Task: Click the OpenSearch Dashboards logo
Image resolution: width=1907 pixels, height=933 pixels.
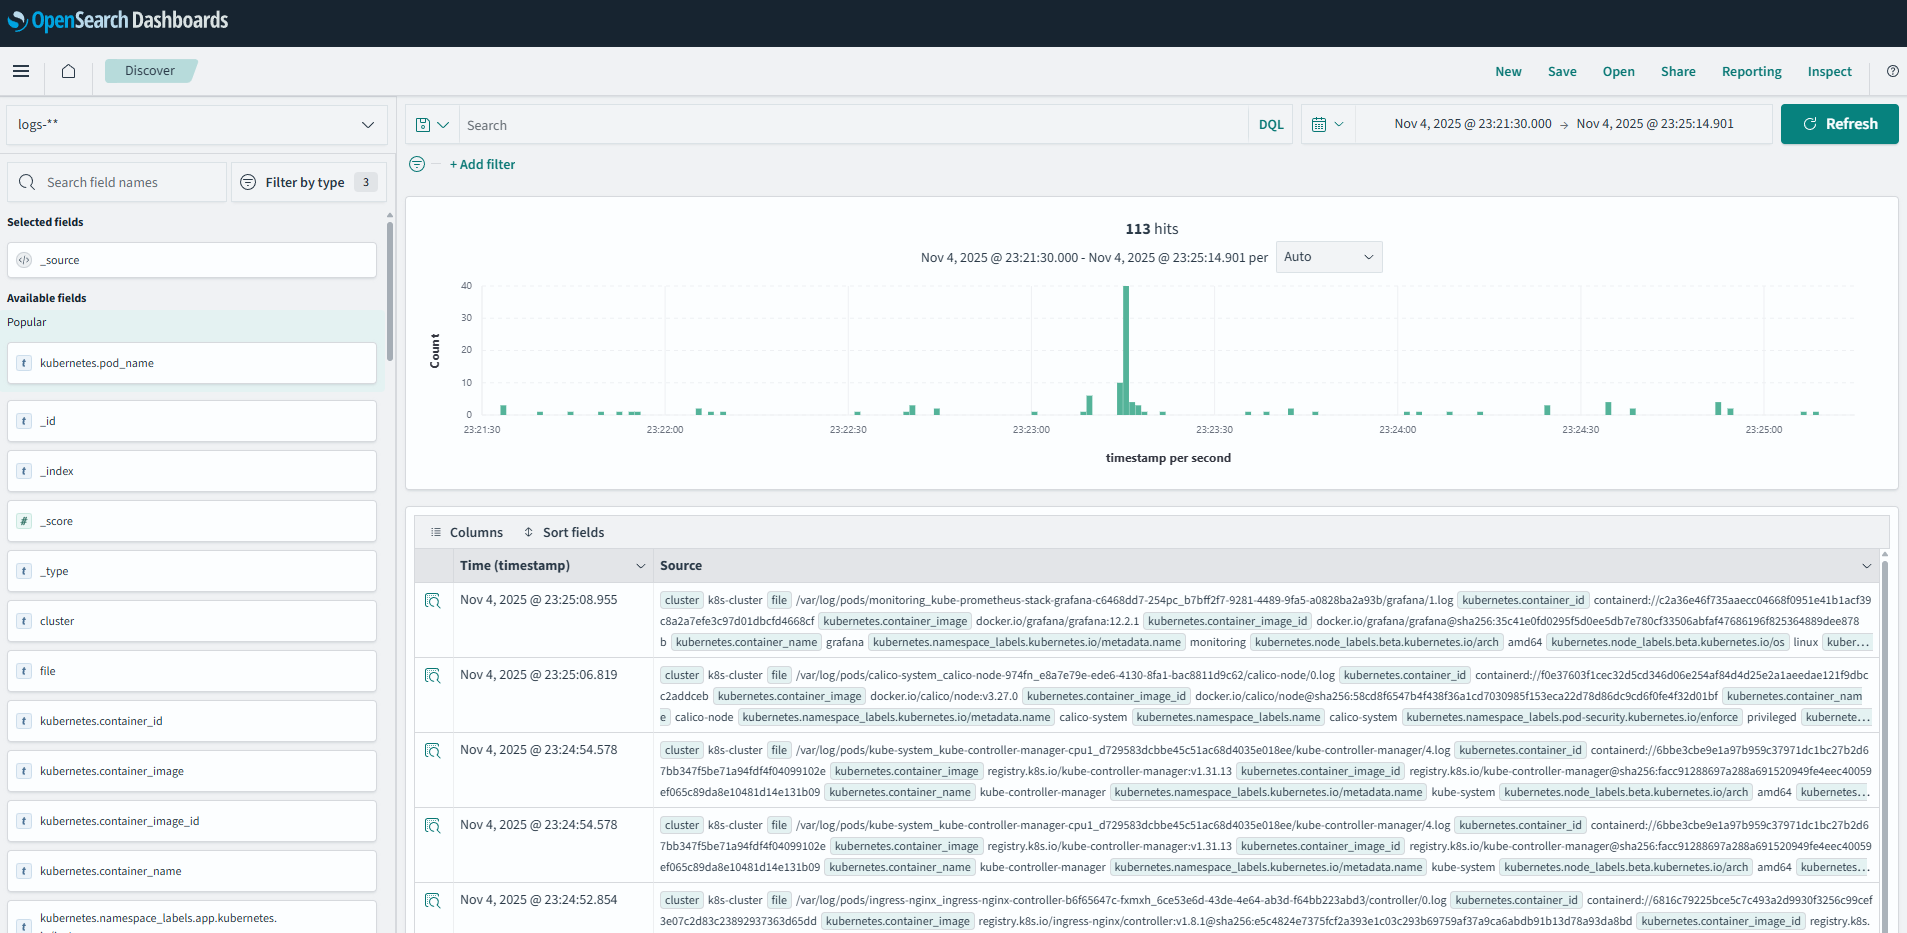Action: [118, 20]
